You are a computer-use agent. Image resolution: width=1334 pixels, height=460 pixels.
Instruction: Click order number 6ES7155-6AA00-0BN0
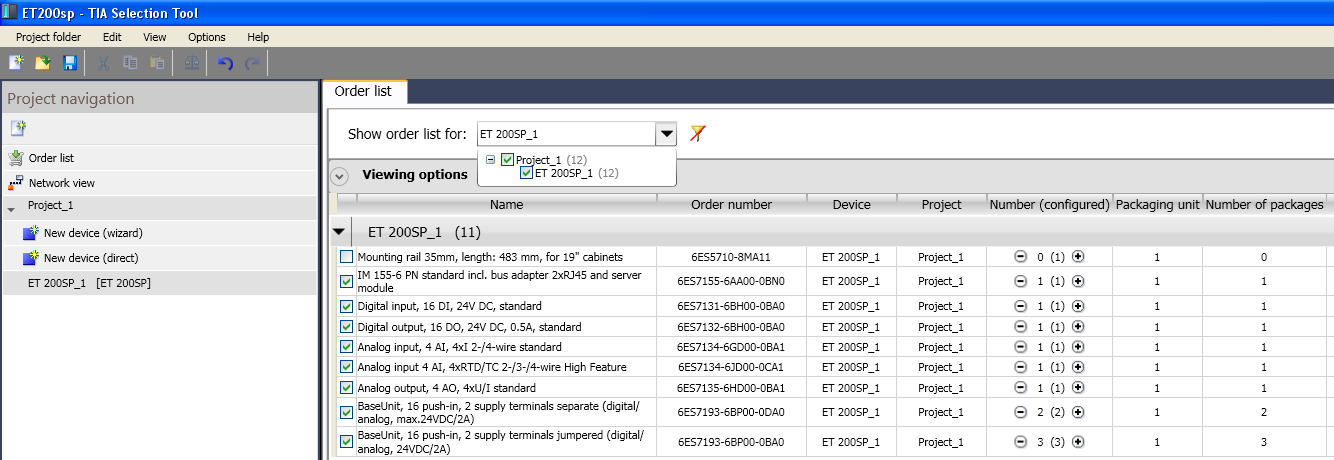[731, 281]
